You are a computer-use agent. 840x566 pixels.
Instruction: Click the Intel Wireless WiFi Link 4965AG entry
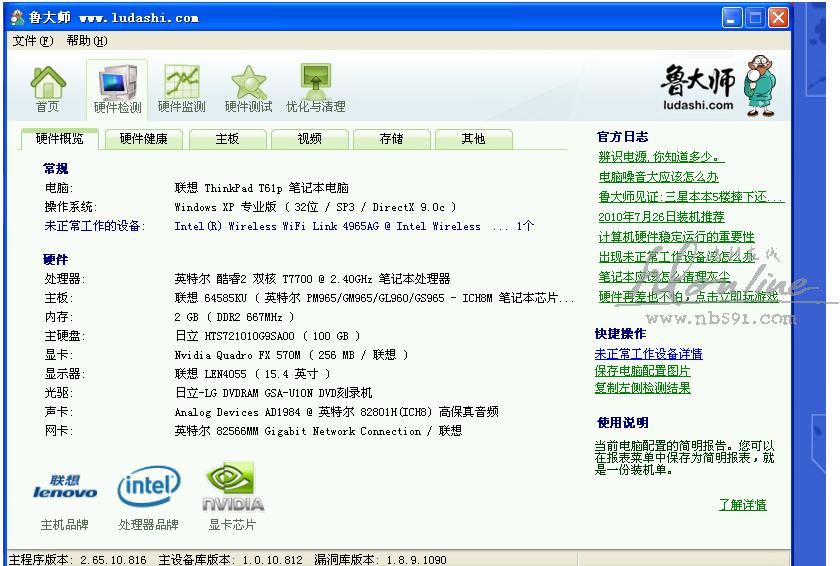pos(354,226)
